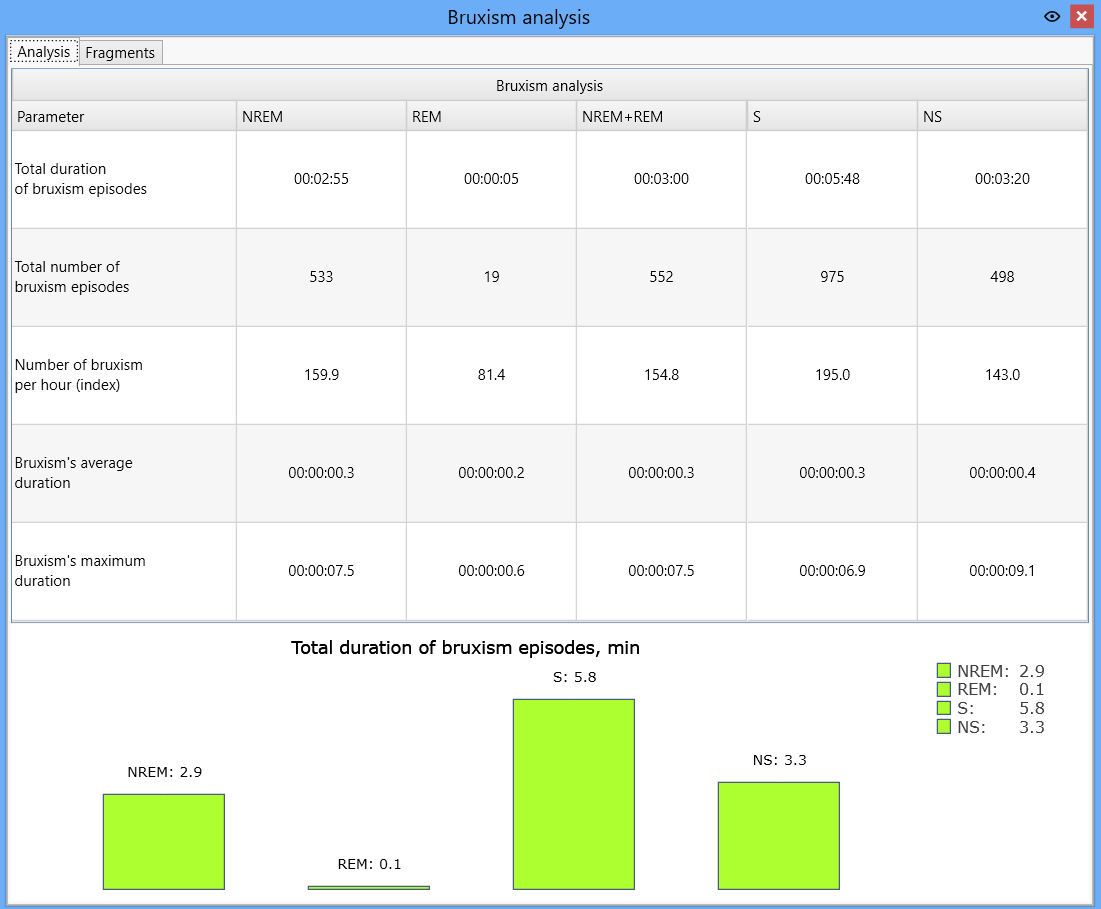Viewport: 1101px width, 909px height.
Task: Select the Total duration of bruxism episodes row
Action: click(550, 179)
